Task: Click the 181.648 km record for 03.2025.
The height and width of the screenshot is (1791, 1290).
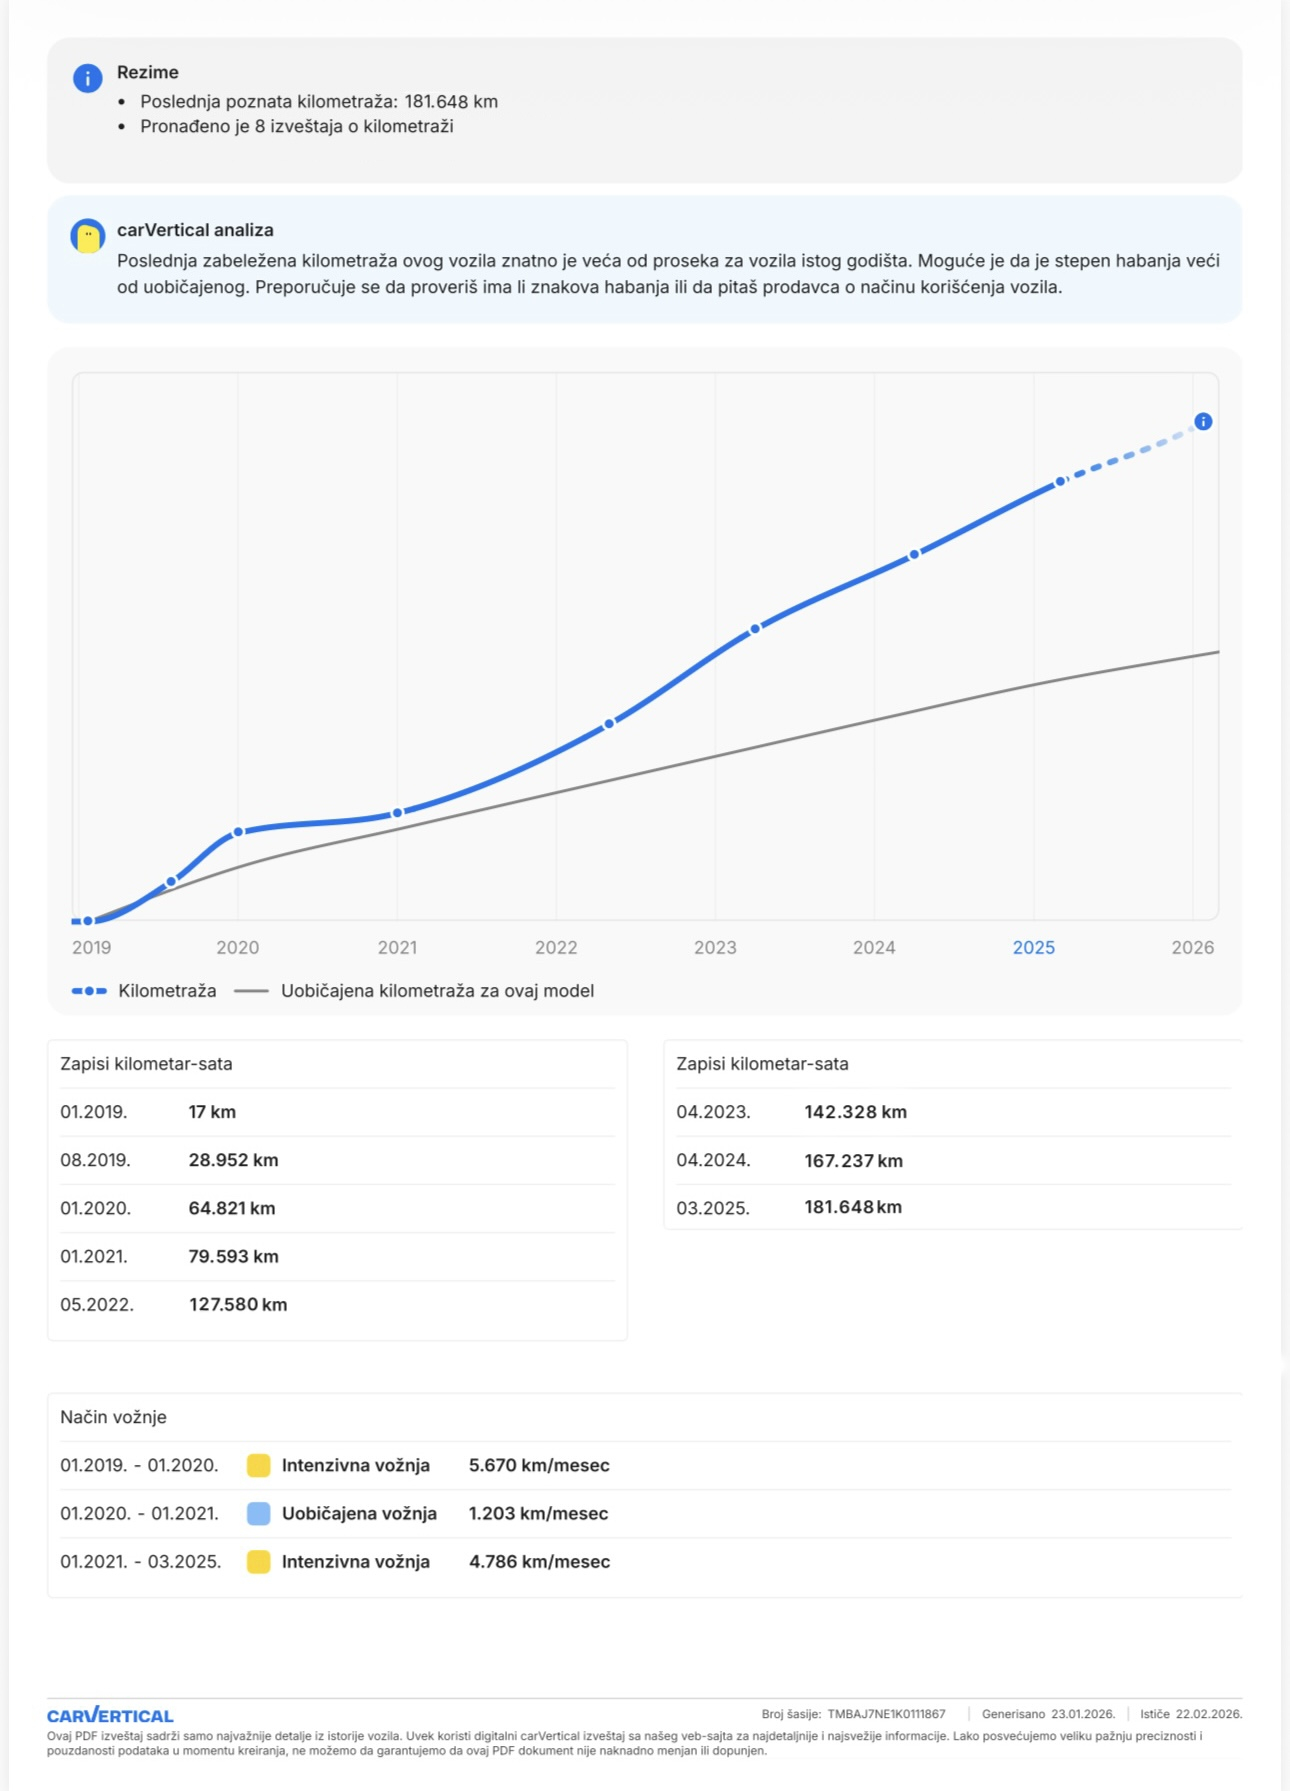Action: click(853, 1208)
